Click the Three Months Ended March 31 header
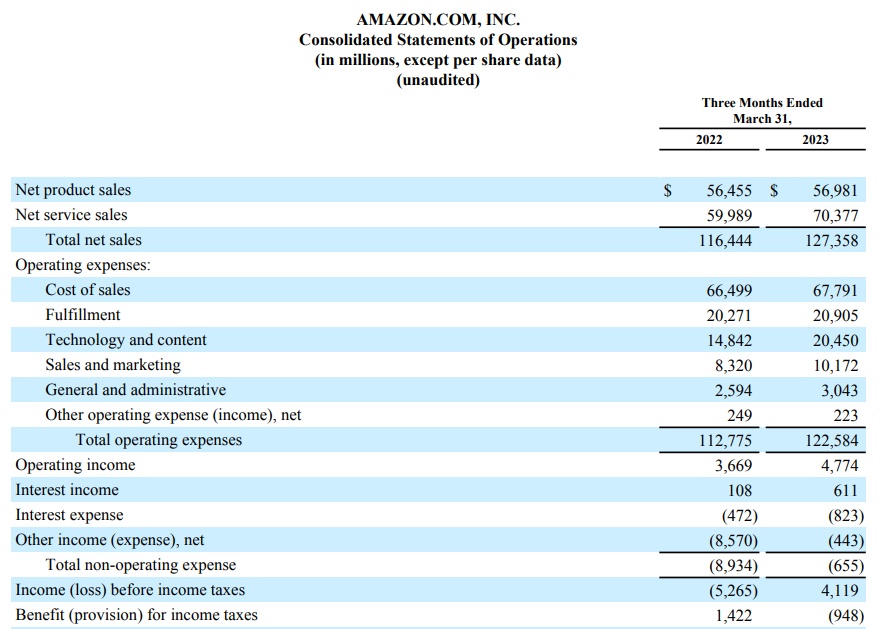 pos(762,111)
